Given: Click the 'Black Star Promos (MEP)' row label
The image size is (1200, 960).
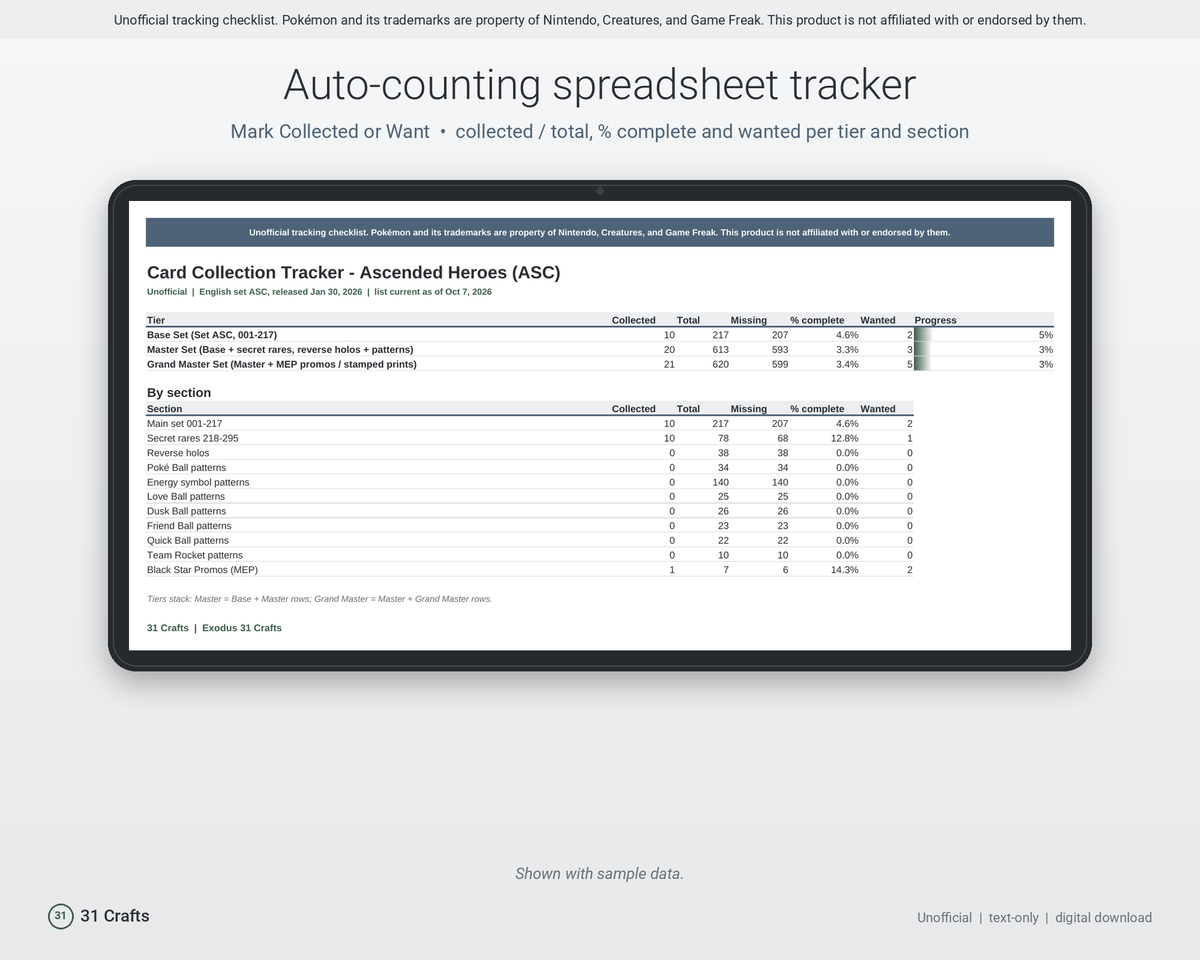Looking at the screenshot, I should click(202, 570).
